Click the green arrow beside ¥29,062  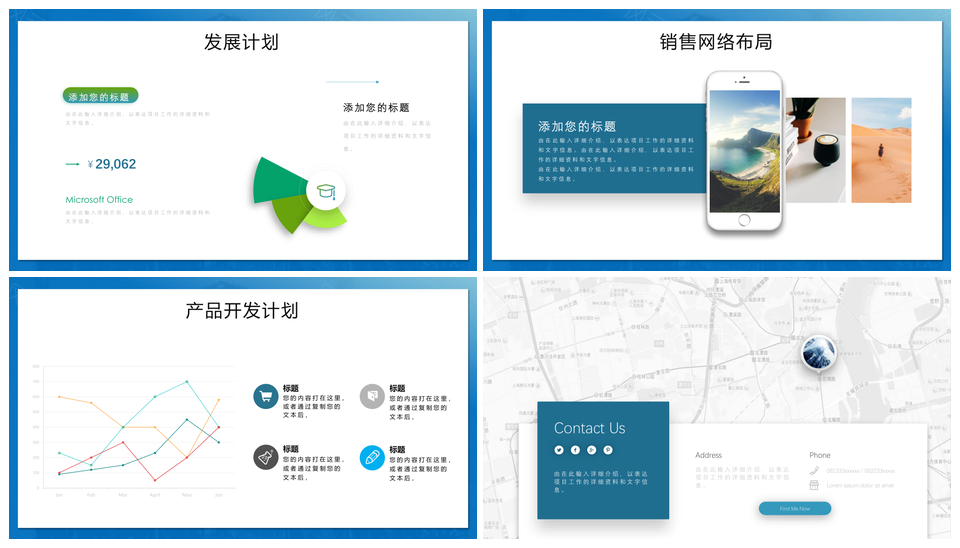click(72, 164)
